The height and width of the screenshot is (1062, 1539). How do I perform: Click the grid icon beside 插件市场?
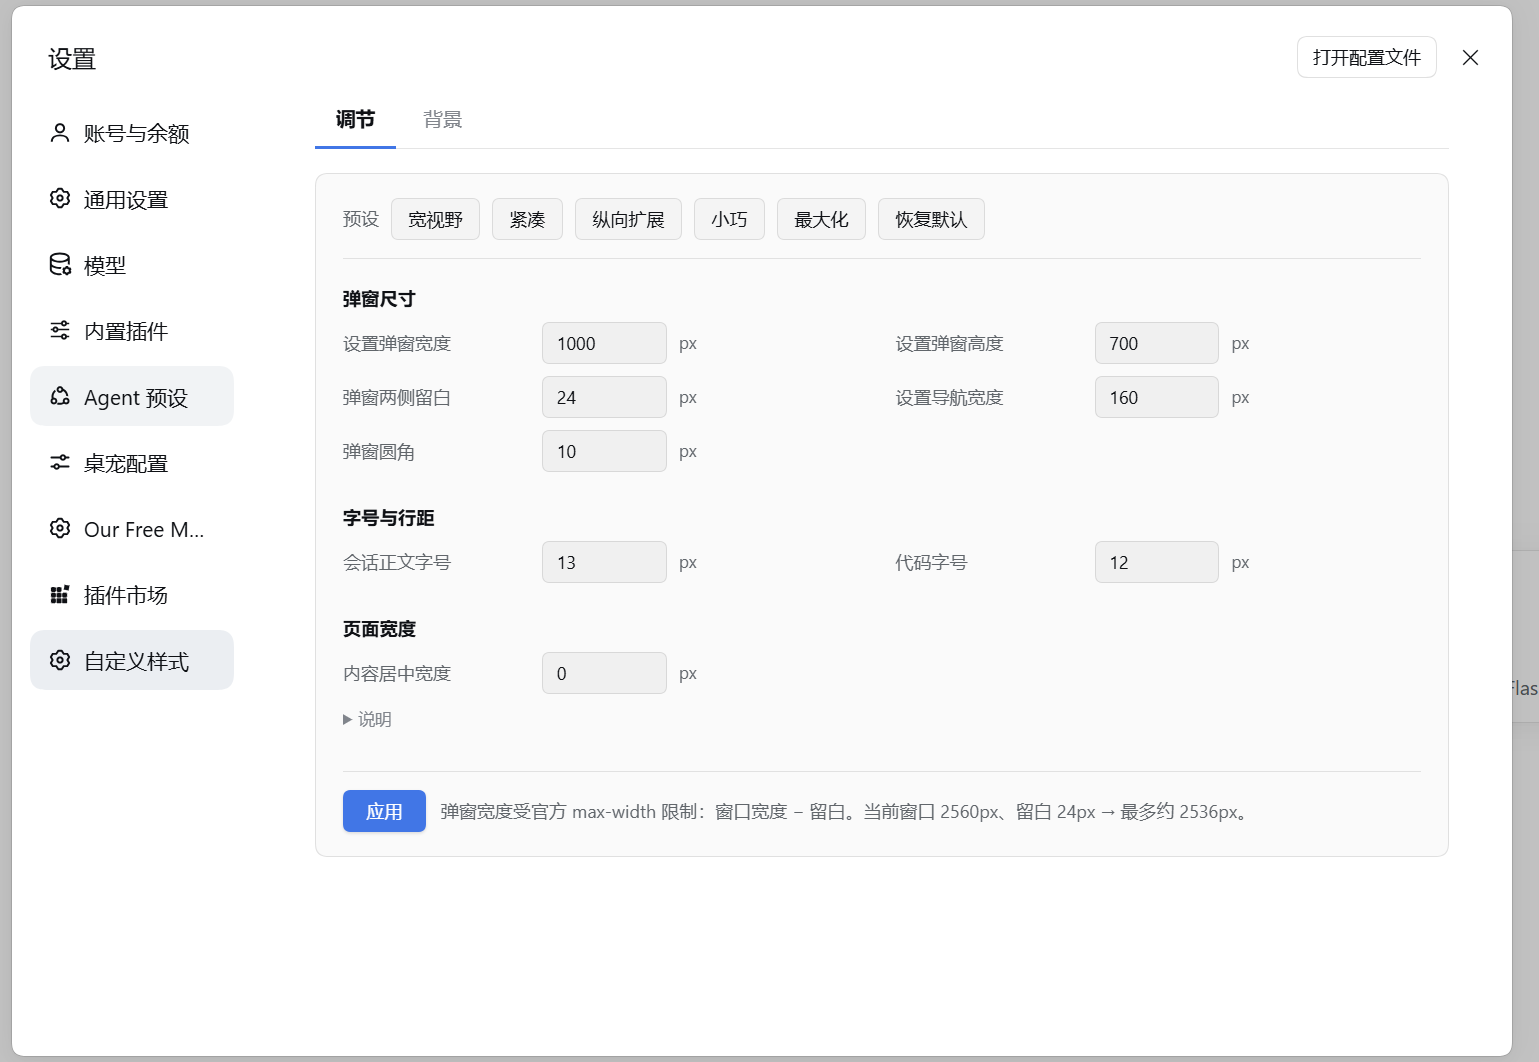pos(60,594)
